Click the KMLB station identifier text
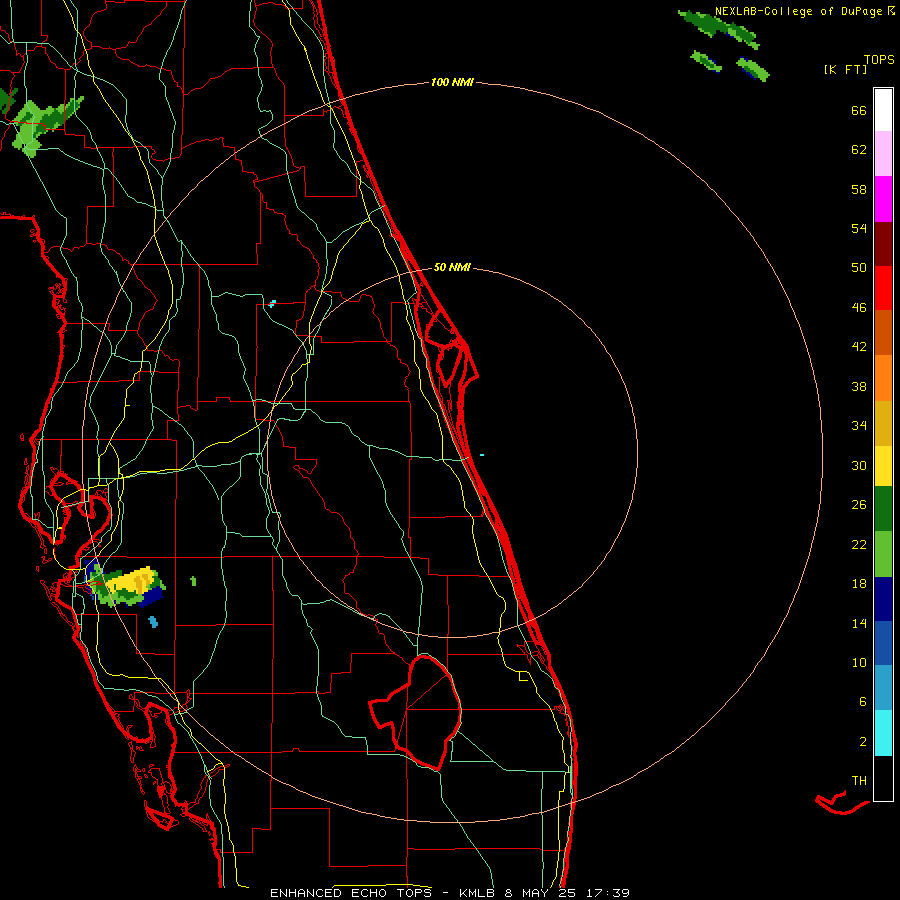The height and width of the screenshot is (900, 900). tap(478, 893)
